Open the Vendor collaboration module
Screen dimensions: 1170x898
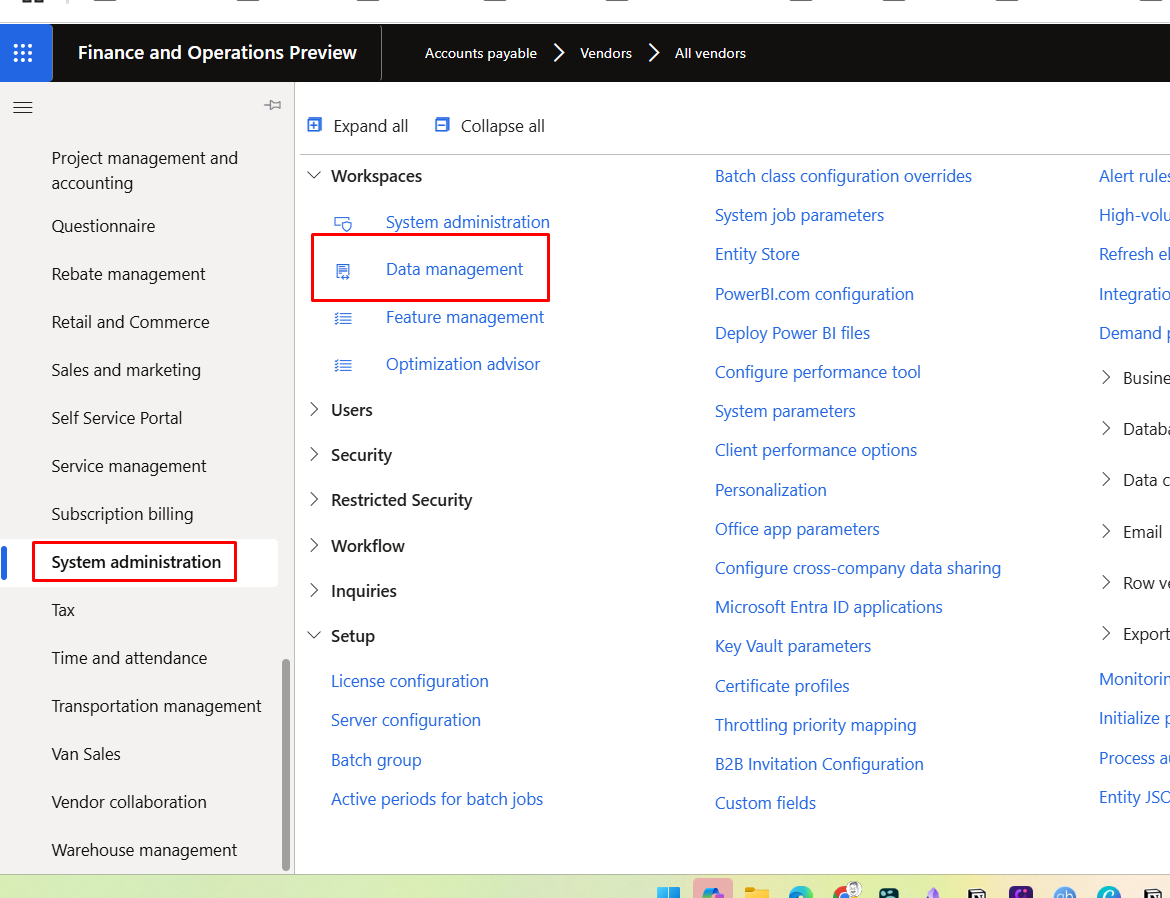click(129, 802)
